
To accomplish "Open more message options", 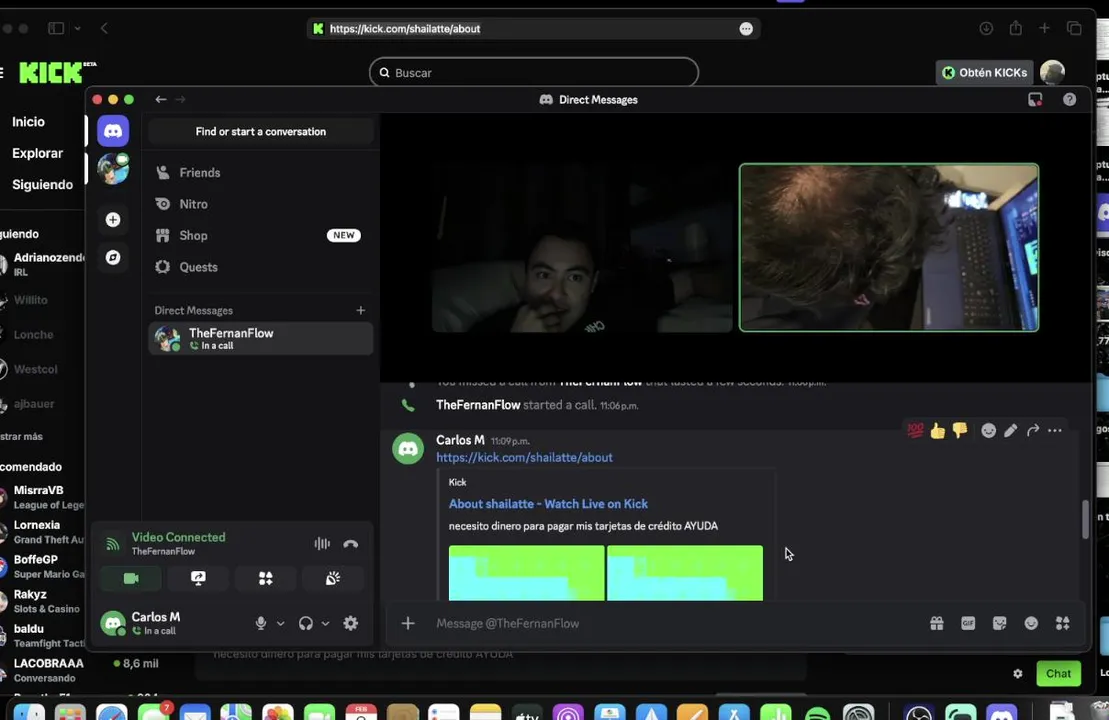I will pyautogui.click(x=1055, y=430).
